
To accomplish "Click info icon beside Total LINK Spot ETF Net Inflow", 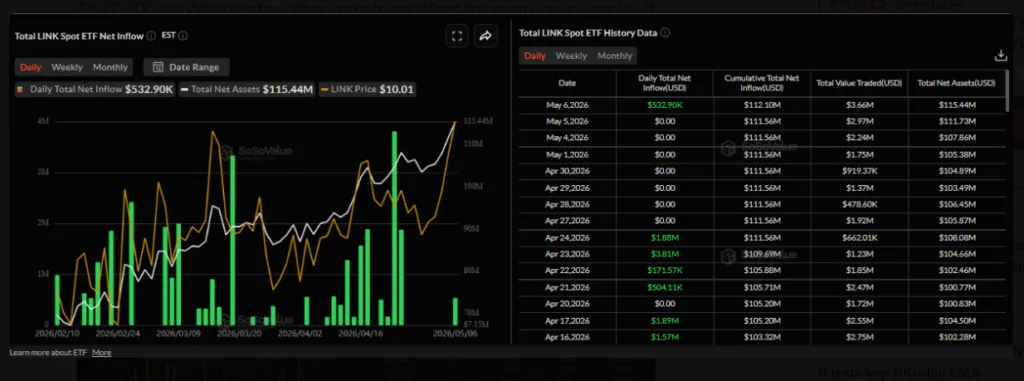I will 152,36.
